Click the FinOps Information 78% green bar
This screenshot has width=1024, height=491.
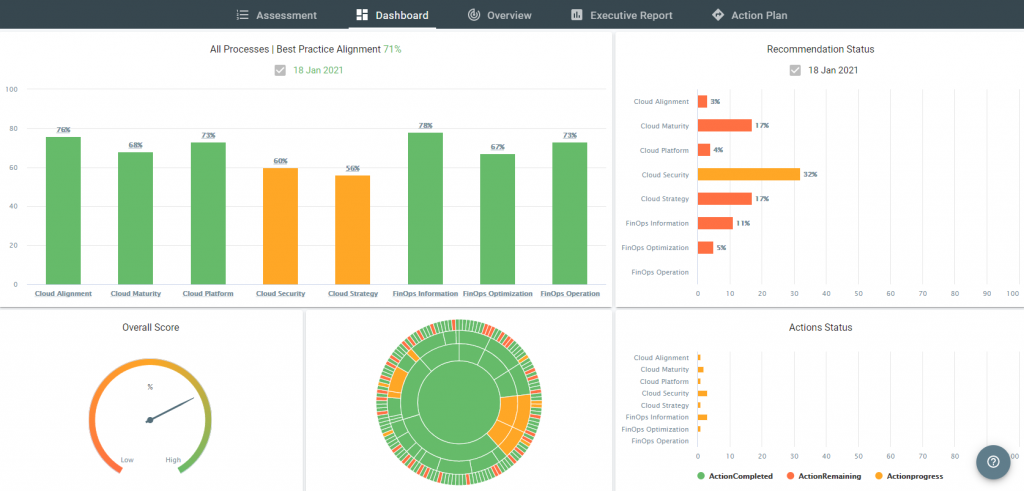click(x=425, y=208)
